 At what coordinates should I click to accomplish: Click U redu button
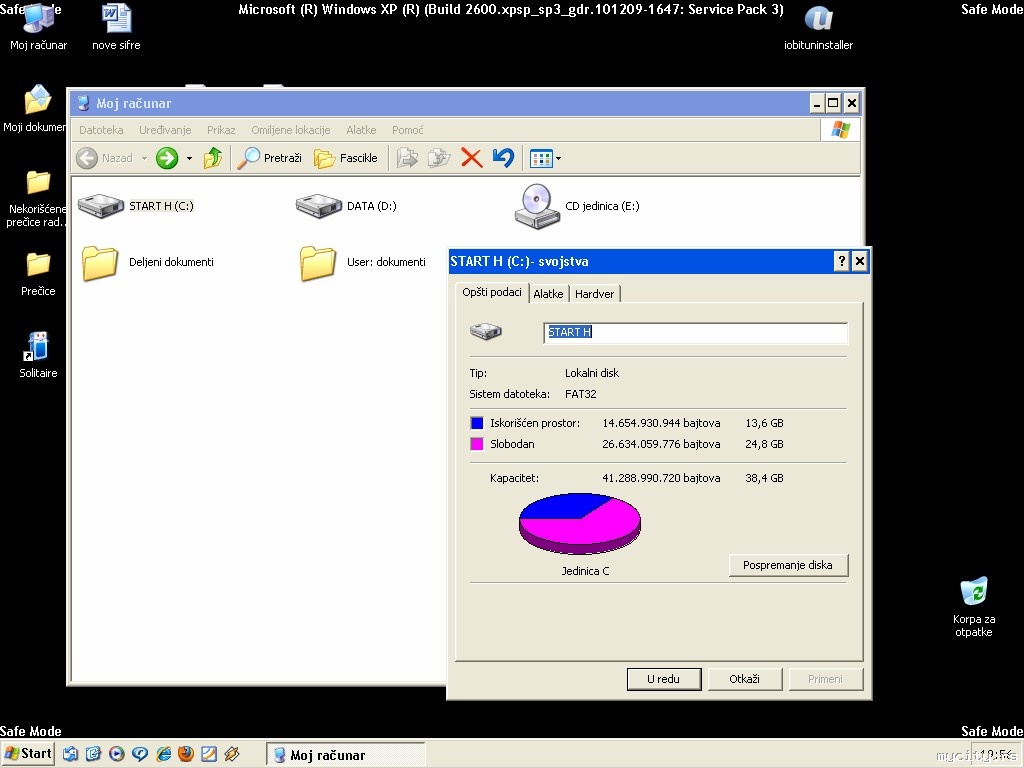point(664,679)
